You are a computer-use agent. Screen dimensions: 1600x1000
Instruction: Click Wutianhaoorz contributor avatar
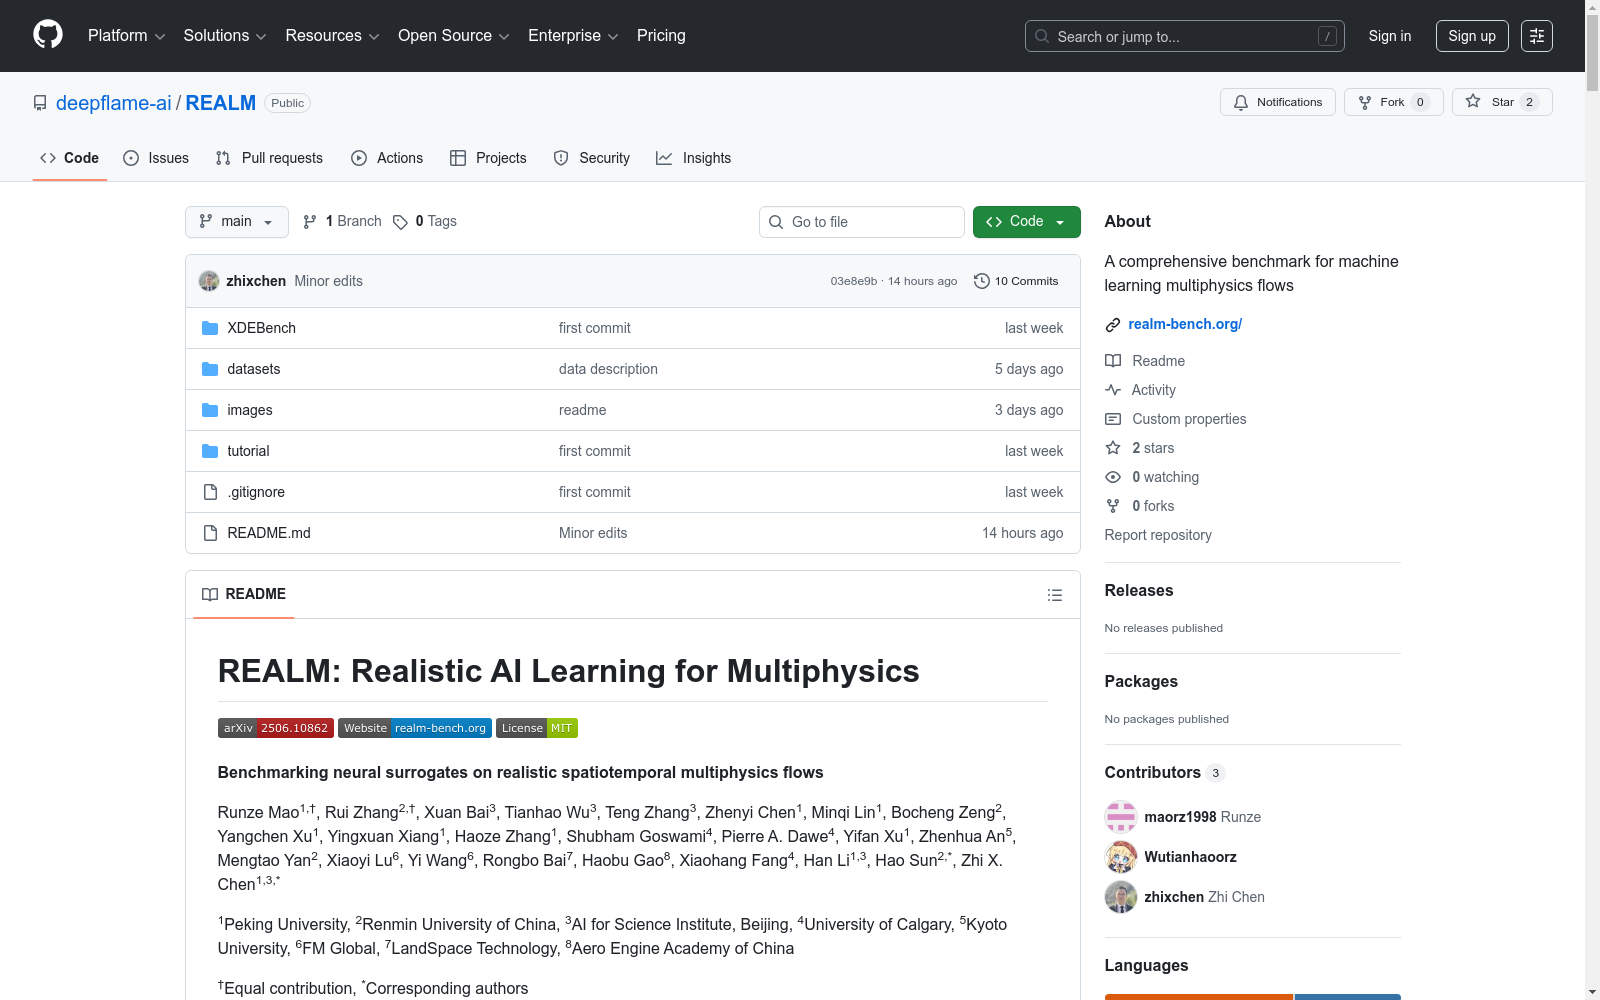point(1121,857)
